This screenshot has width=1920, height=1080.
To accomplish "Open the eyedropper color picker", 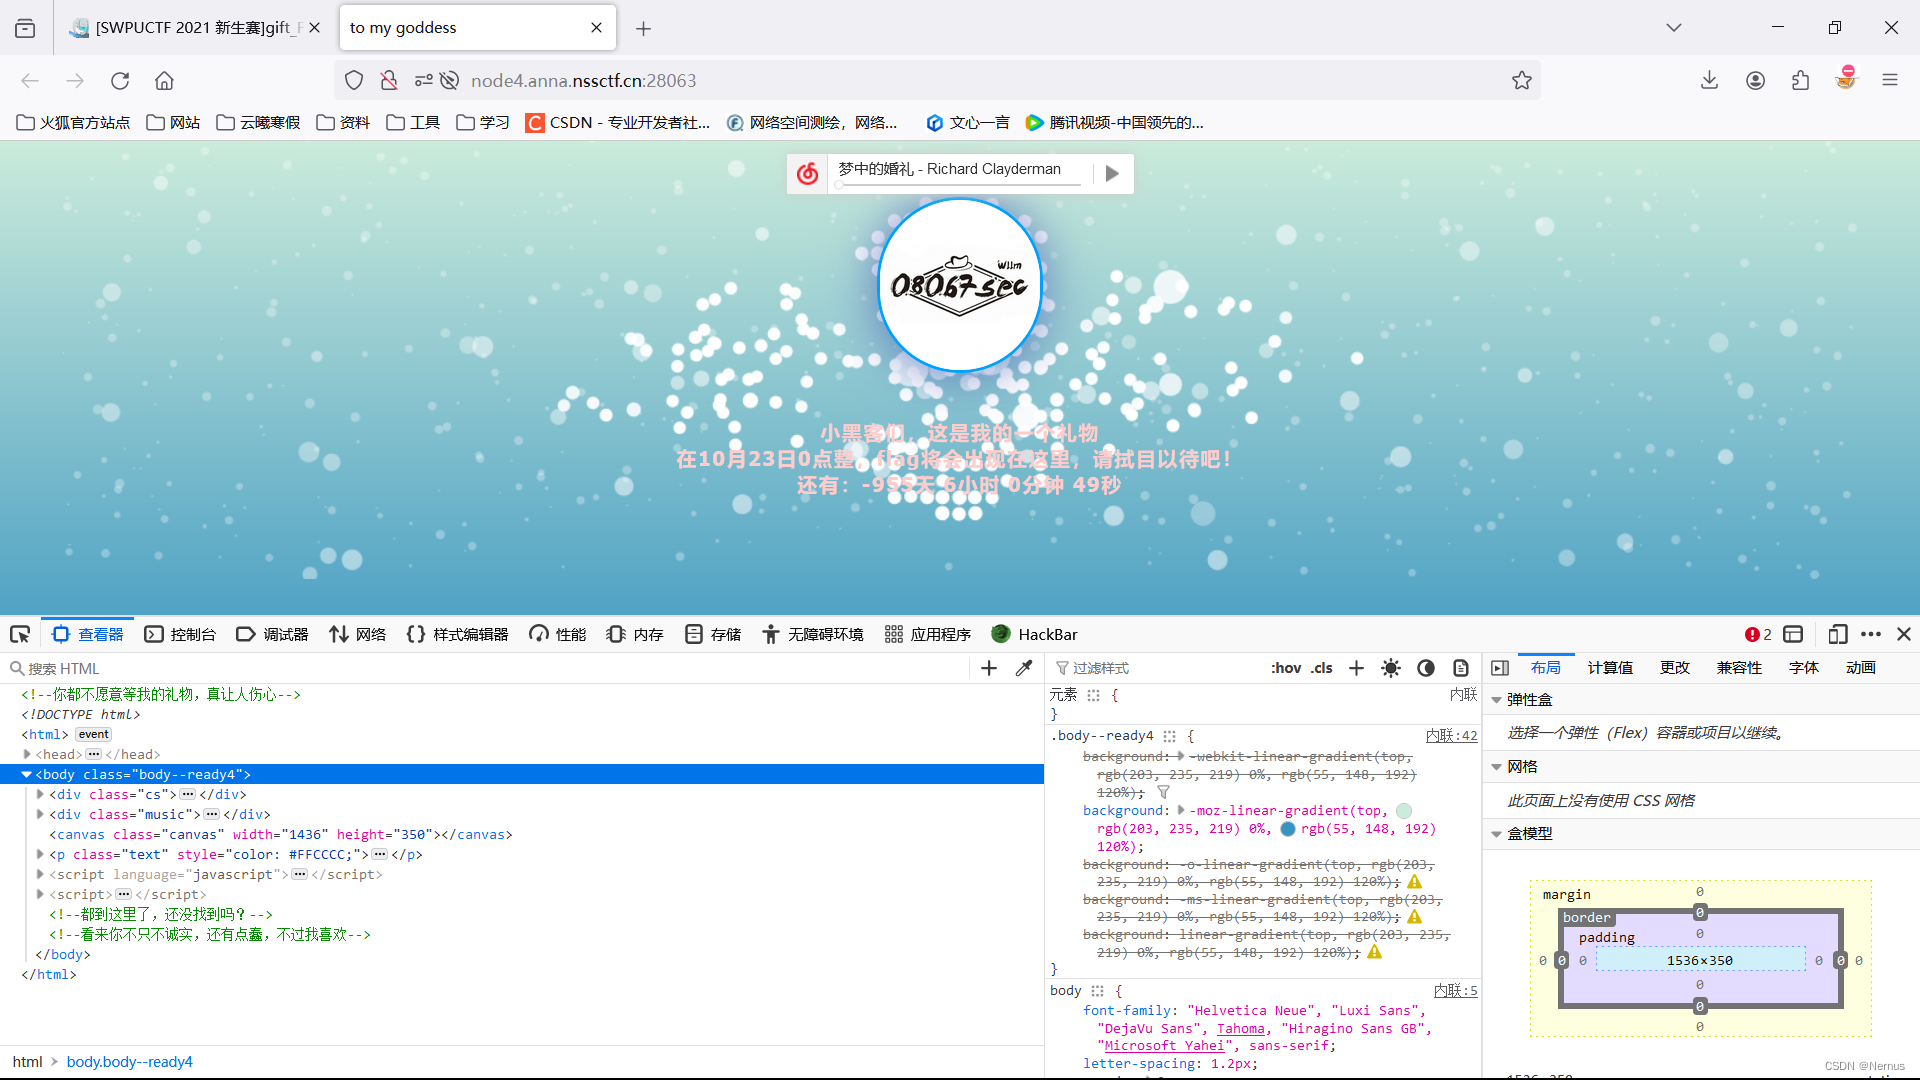I will pyautogui.click(x=1025, y=667).
